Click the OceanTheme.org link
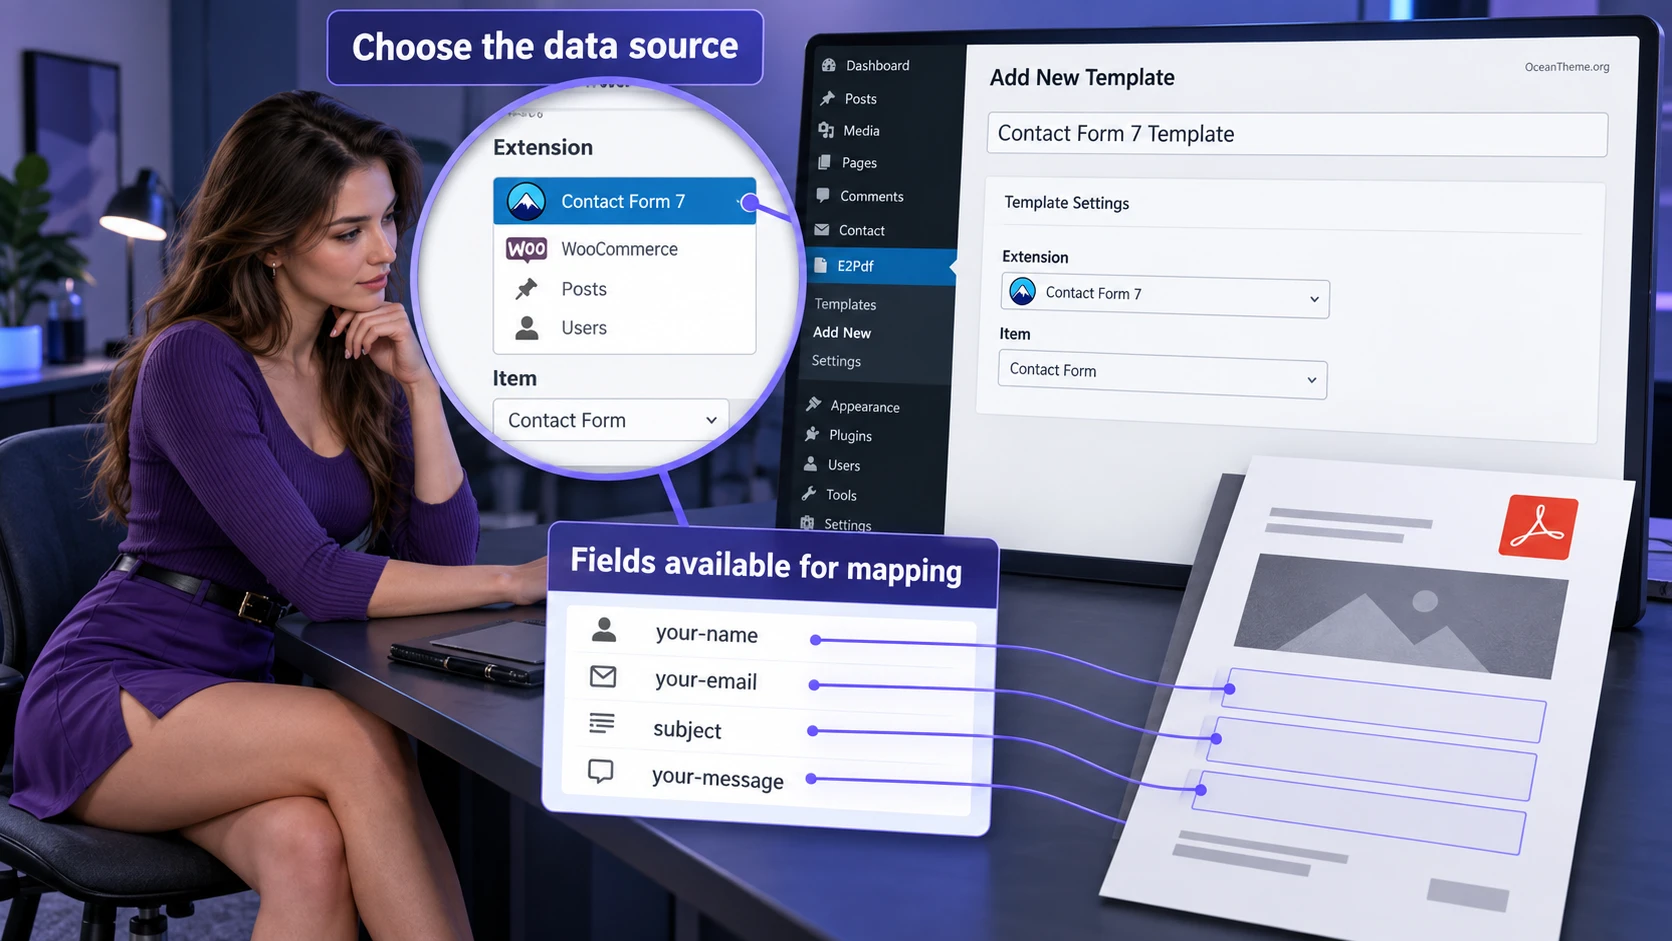Image resolution: width=1672 pixels, height=941 pixels. (1567, 67)
